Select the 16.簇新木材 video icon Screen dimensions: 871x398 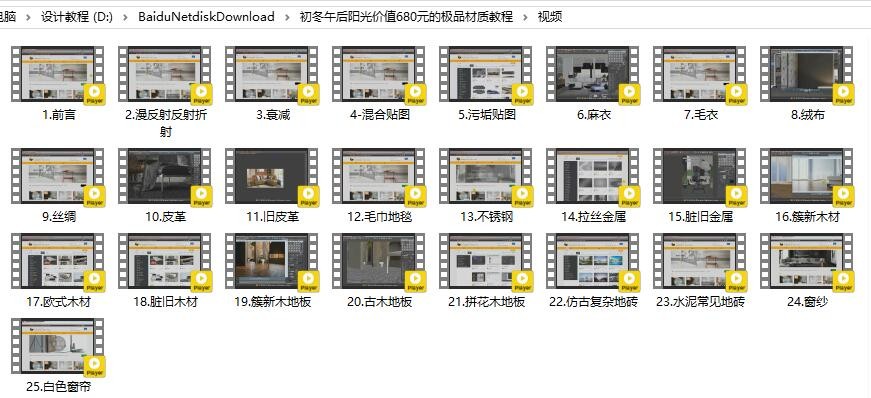(x=807, y=176)
